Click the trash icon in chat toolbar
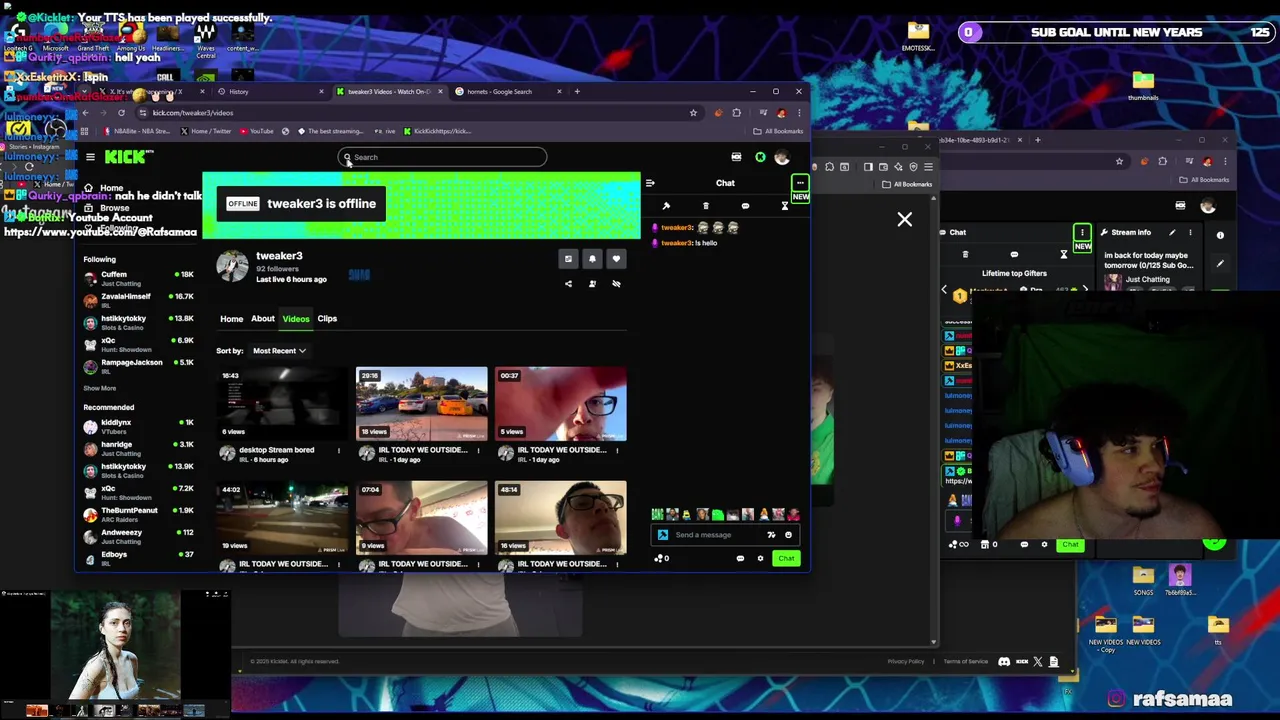 click(705, 206)
